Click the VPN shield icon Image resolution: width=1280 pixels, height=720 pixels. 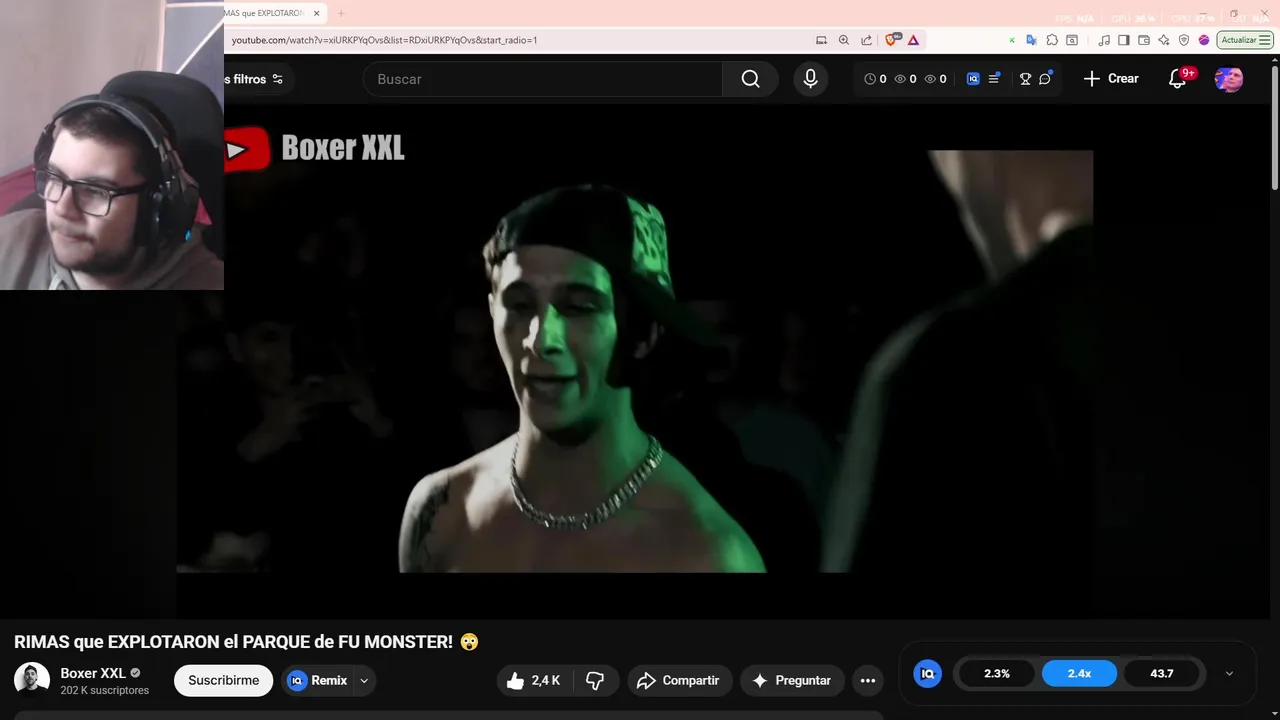pos(1184,40)
